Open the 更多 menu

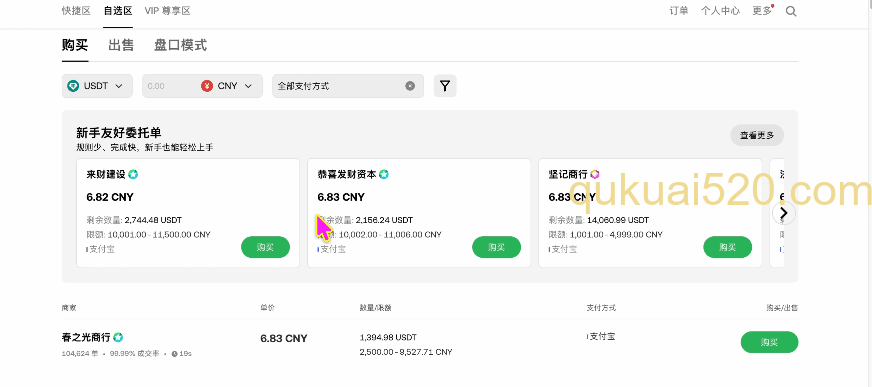pyautogui.click(x=762, y=11)
